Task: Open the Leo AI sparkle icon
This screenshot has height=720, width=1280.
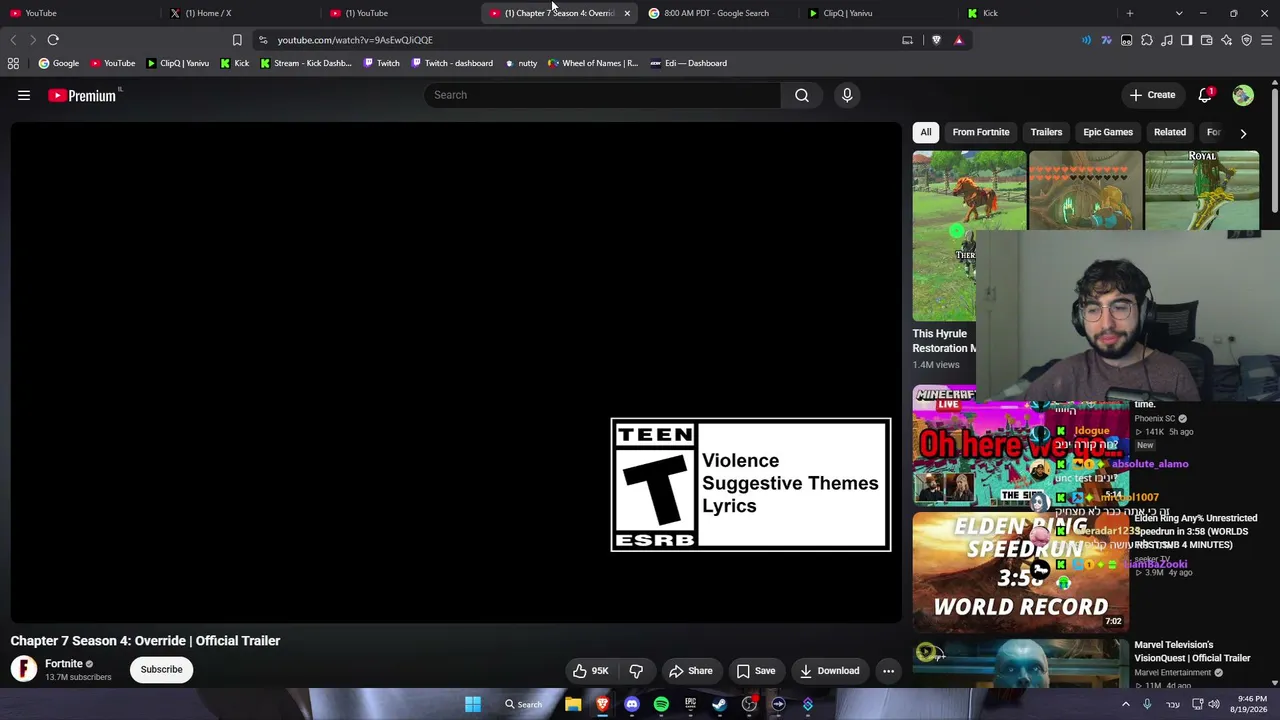Action: pos(1227,40)
